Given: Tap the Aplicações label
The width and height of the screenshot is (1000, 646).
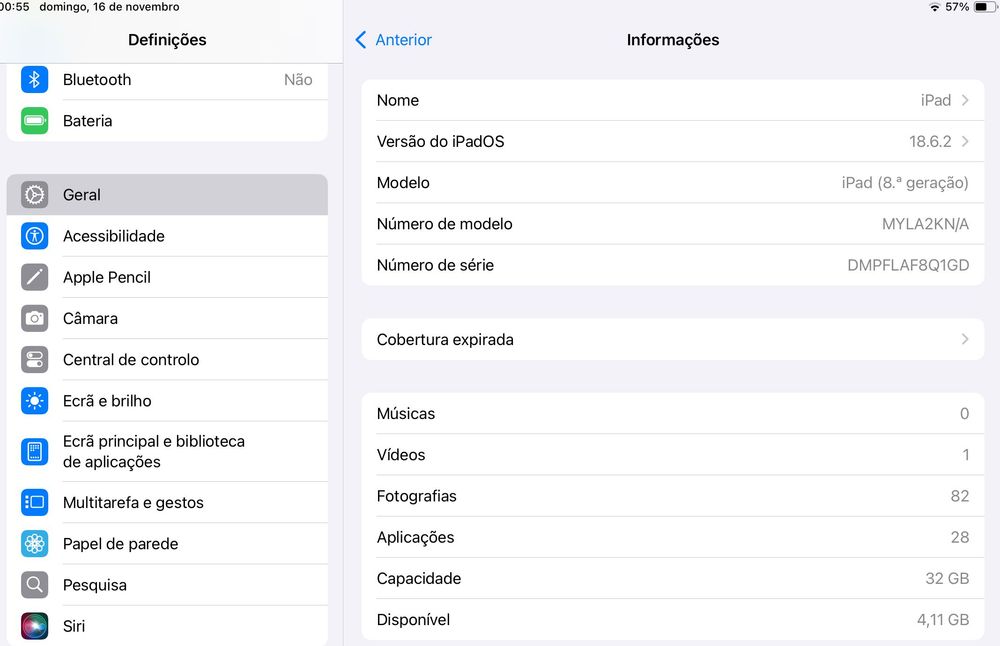Looking at the screenshot, I should (415, 538).
